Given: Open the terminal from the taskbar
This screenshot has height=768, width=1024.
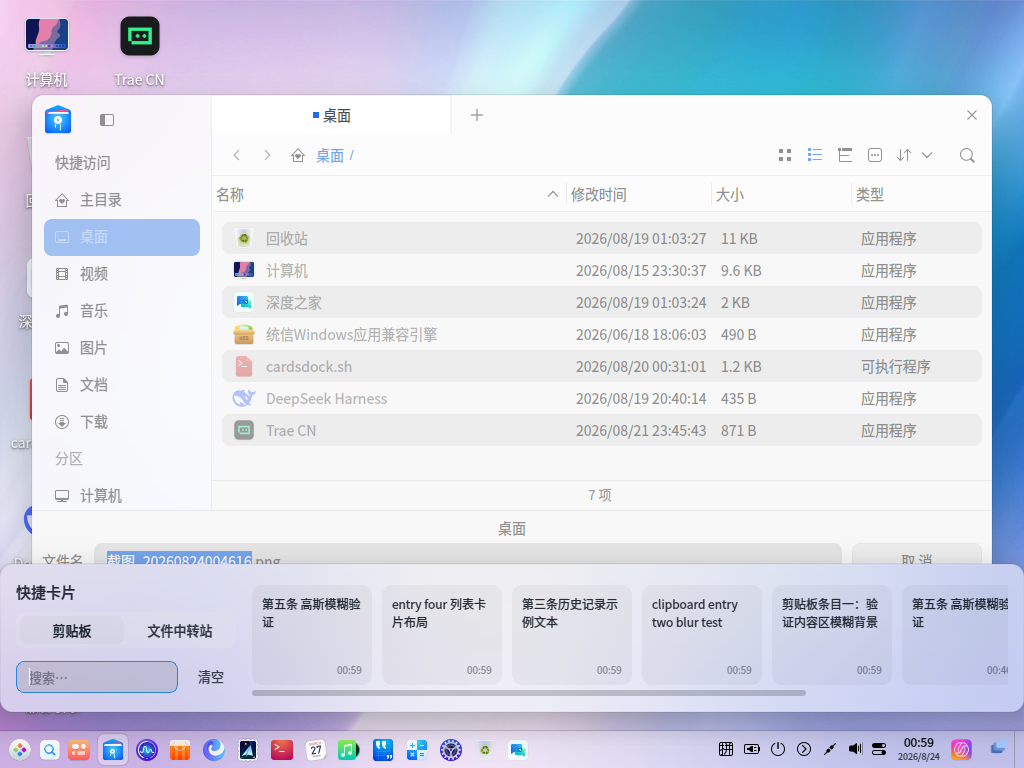Looking at the screenshot, I should coord(281,750).
